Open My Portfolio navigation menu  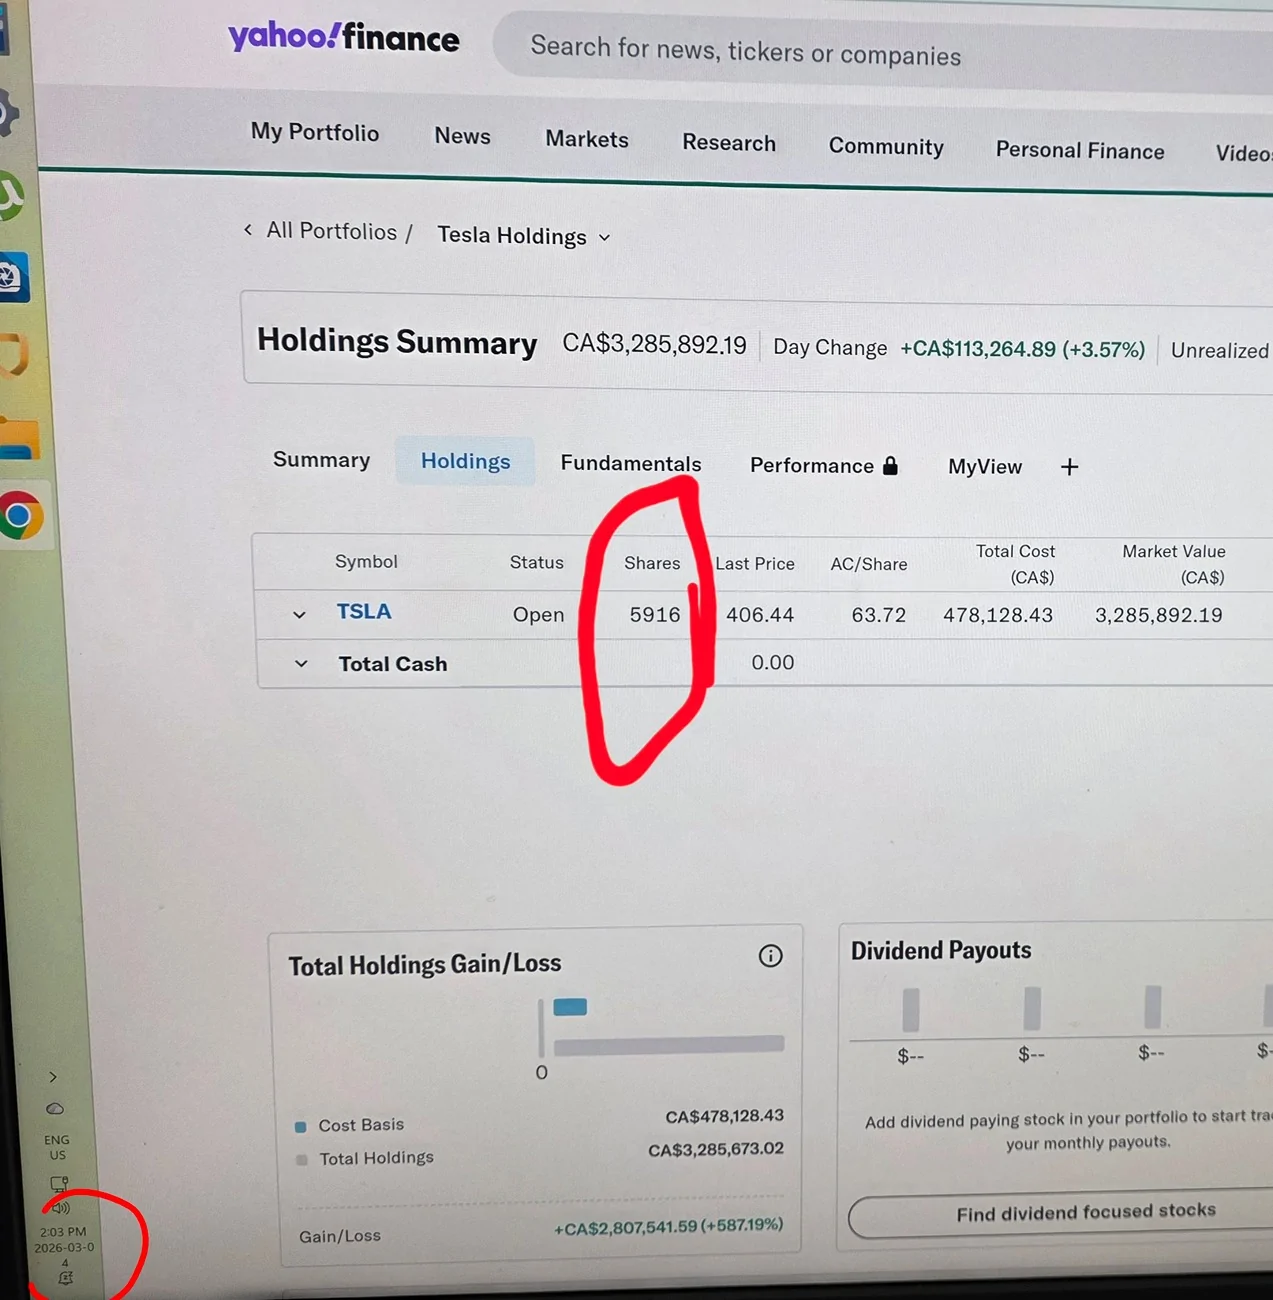[315, 132]
